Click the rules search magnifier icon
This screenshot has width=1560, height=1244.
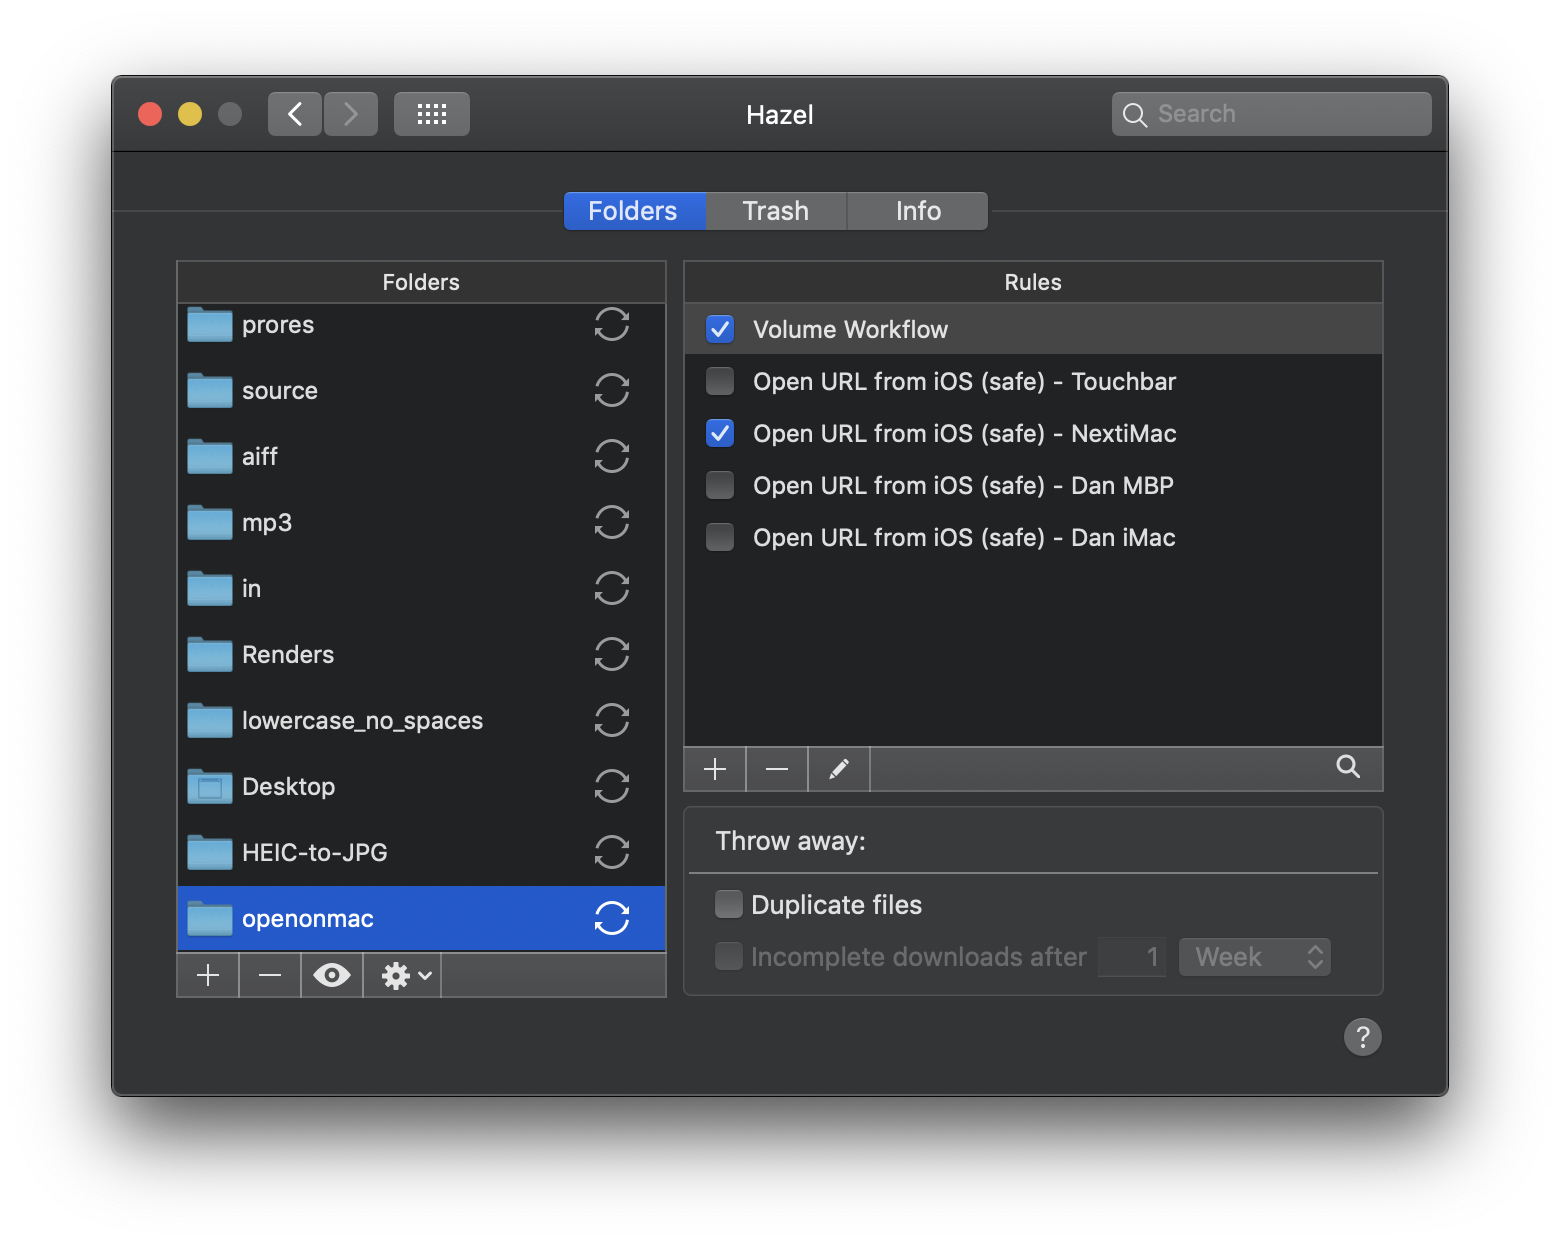(1348, 767)
